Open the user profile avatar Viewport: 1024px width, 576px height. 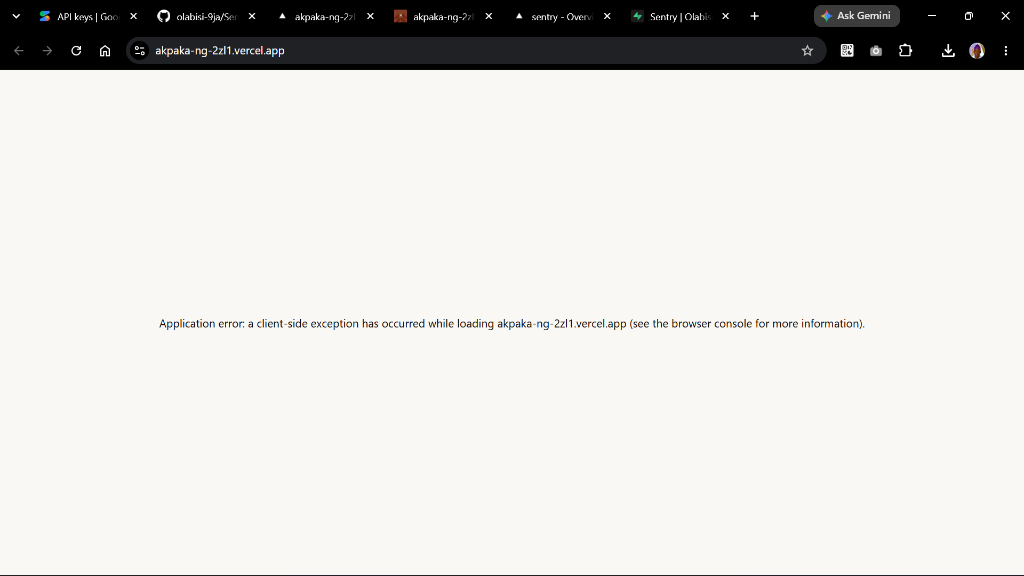pyautogui.click(x=977, y=51)
